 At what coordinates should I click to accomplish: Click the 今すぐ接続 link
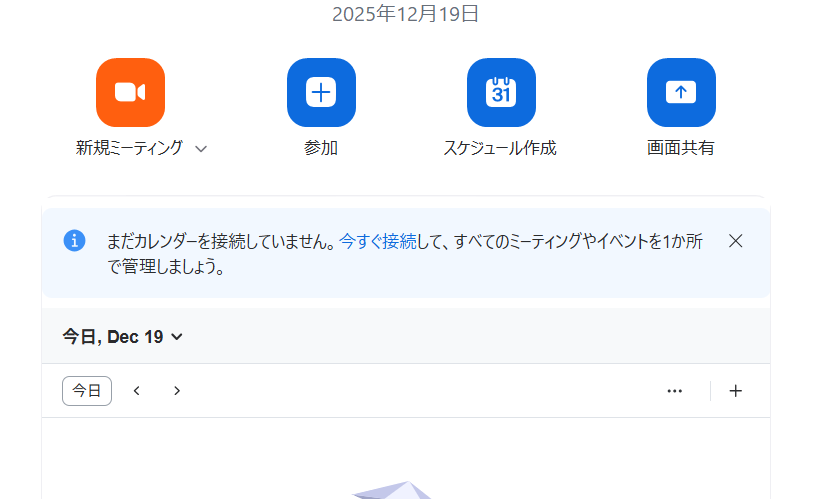point(378,242)
